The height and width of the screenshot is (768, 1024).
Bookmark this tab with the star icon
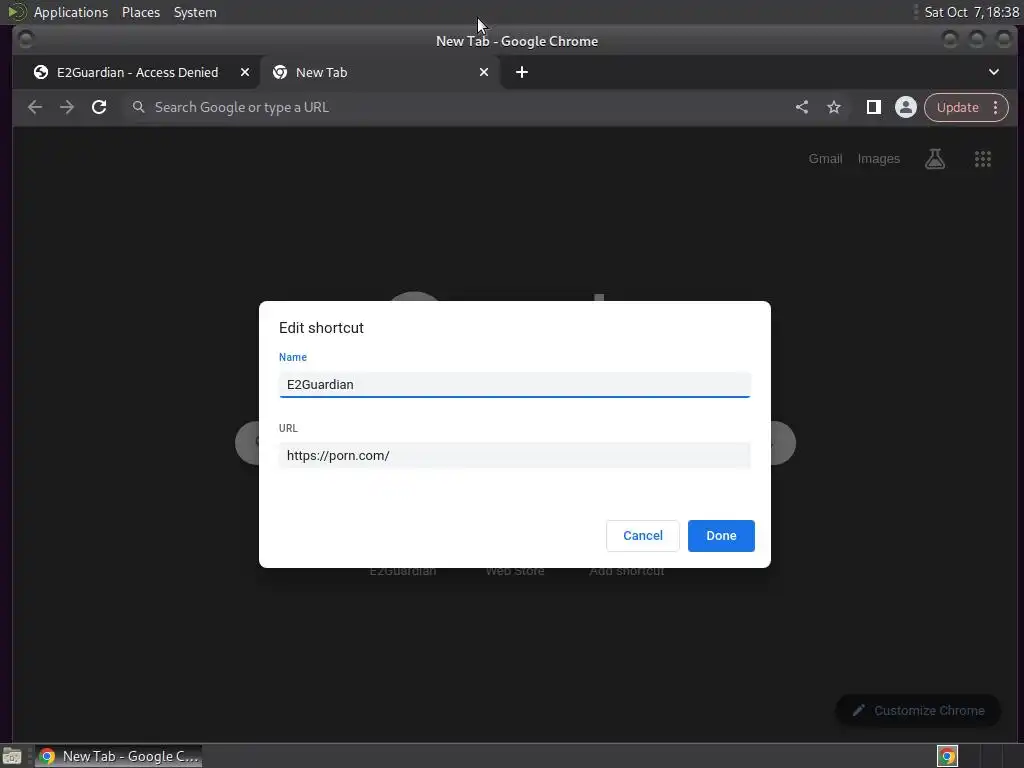click(x=834, y=107)
